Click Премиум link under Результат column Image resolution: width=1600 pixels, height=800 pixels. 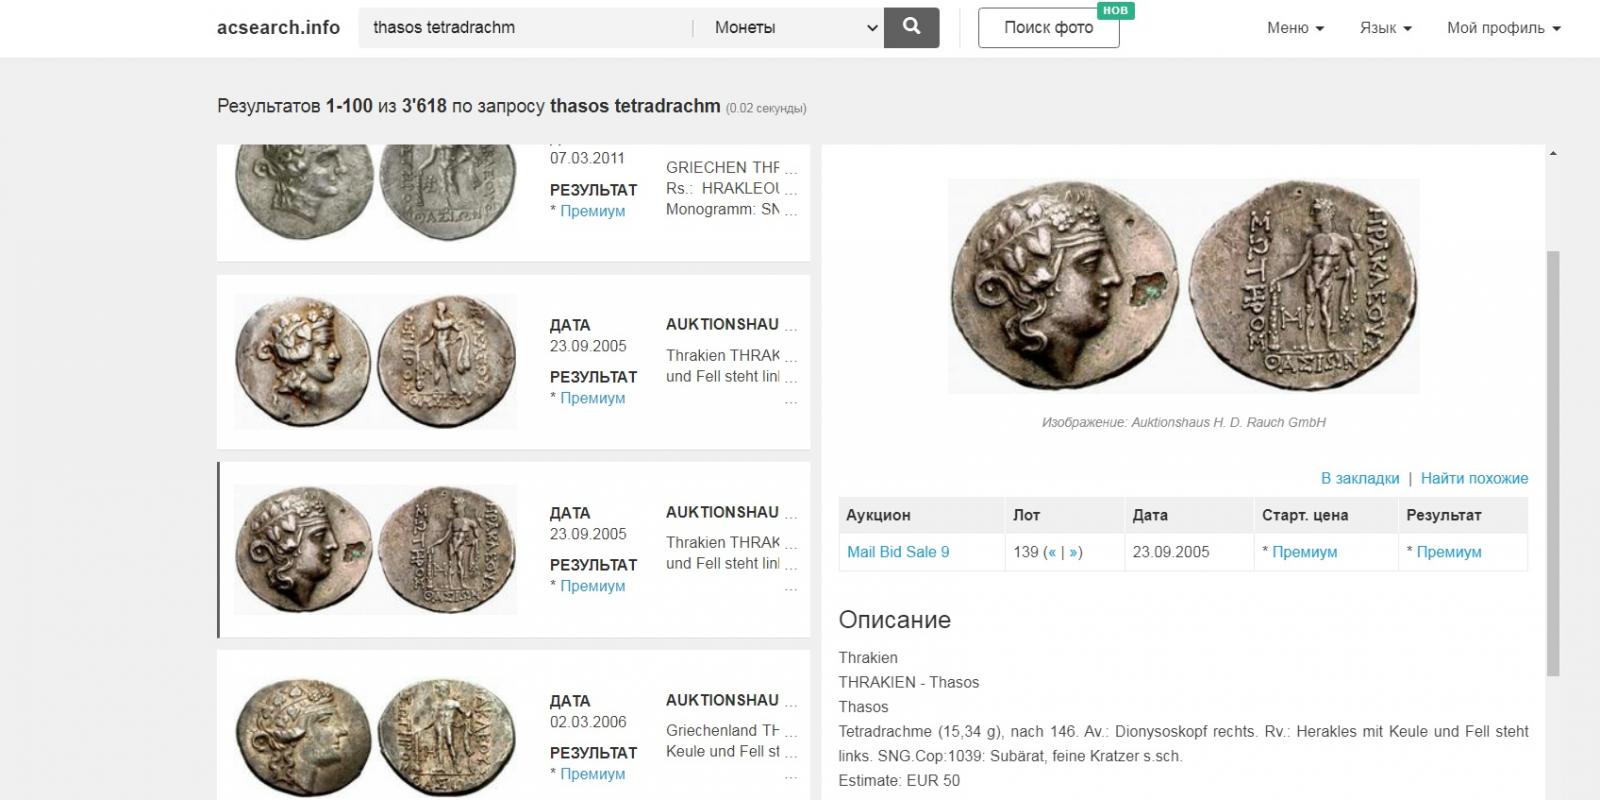(1449, 552)
